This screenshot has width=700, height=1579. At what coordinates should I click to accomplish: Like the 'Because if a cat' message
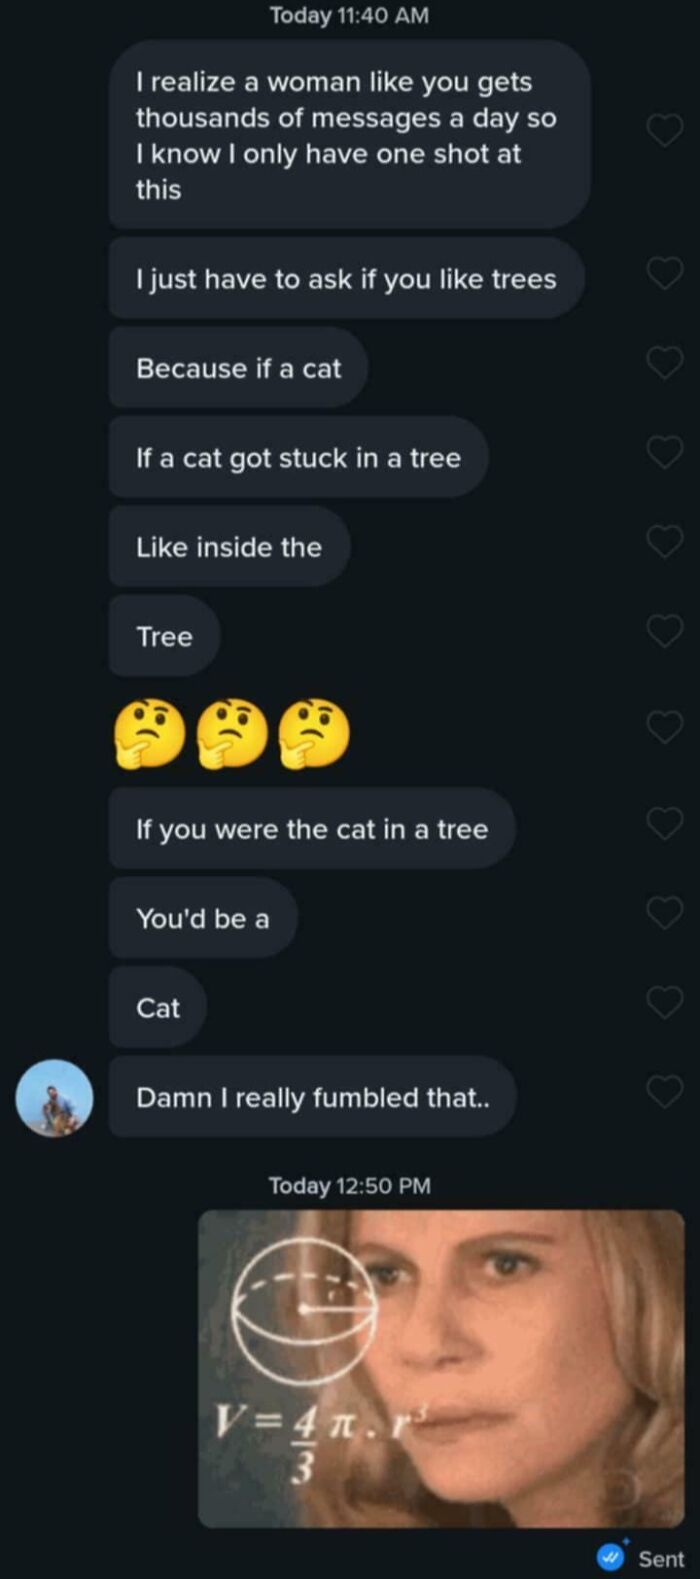click(665, 361)
